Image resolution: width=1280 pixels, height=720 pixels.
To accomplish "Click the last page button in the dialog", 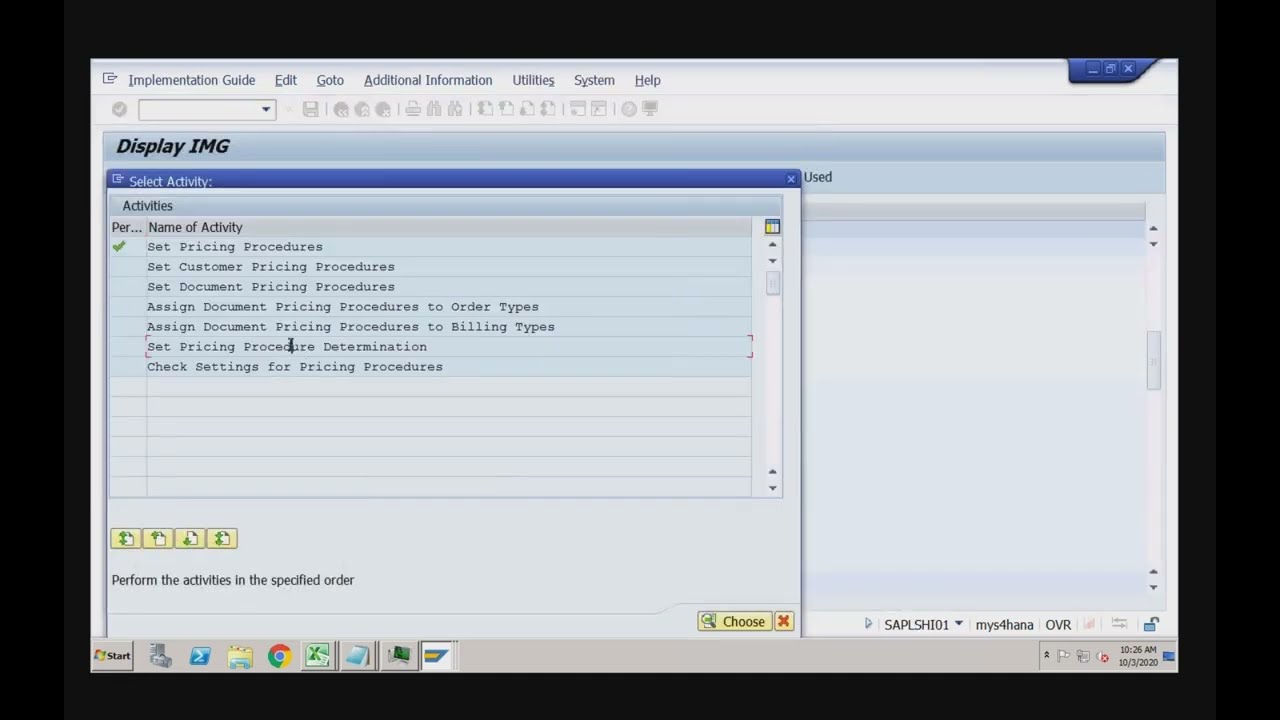I will click(x=222, y=539).
